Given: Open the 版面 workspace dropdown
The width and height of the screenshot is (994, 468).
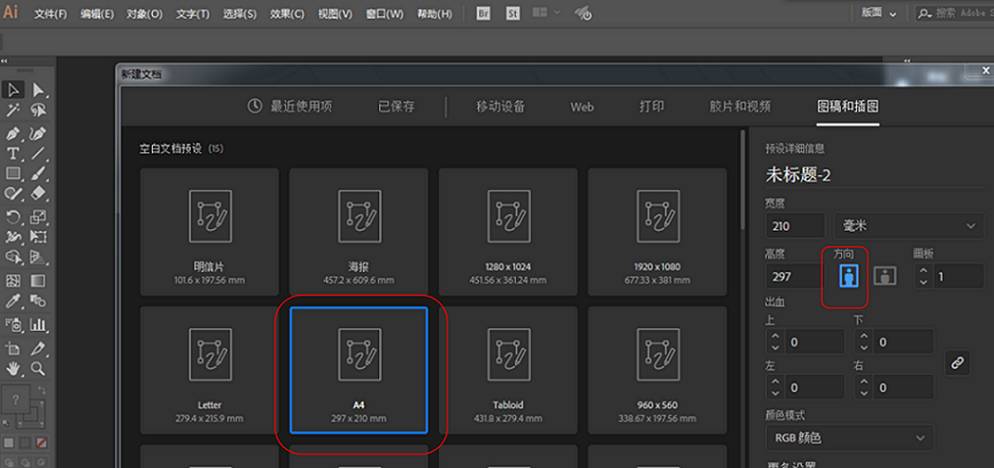Looking at the screenshot, I should click(879, 13).
